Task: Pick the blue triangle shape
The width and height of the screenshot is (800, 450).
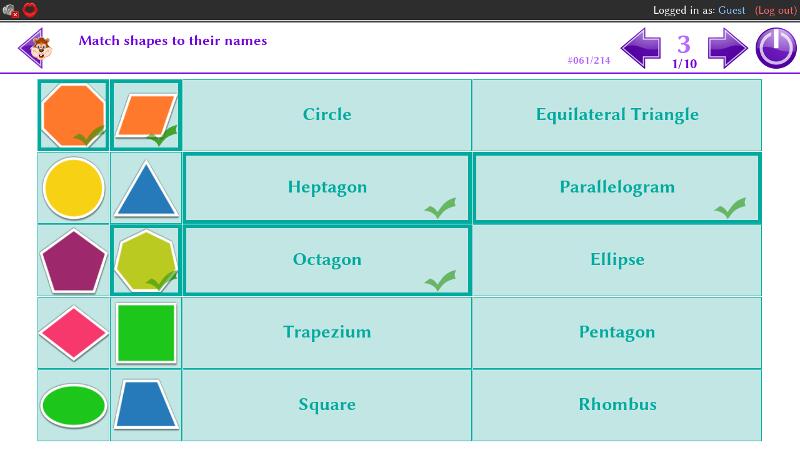Action: click(146, 188)
